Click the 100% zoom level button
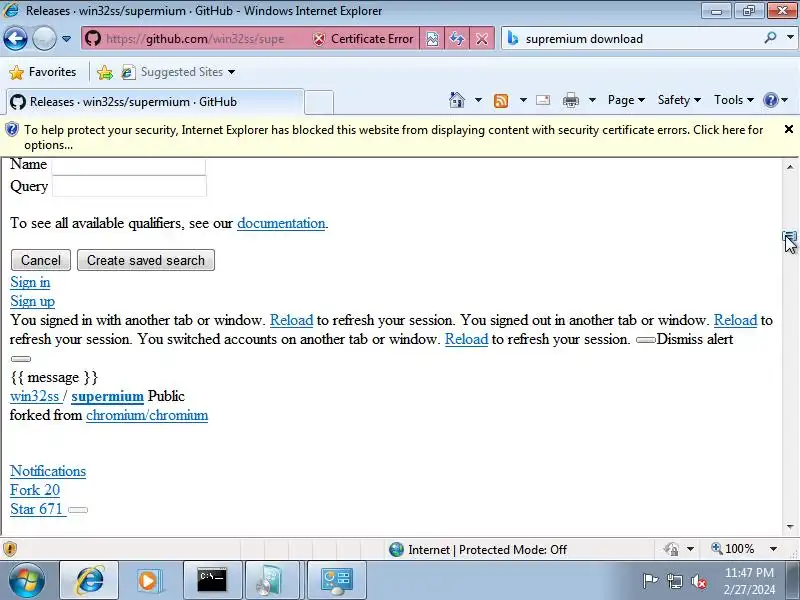800x600 pixels. pyautogui.click(x=733, y=549)
